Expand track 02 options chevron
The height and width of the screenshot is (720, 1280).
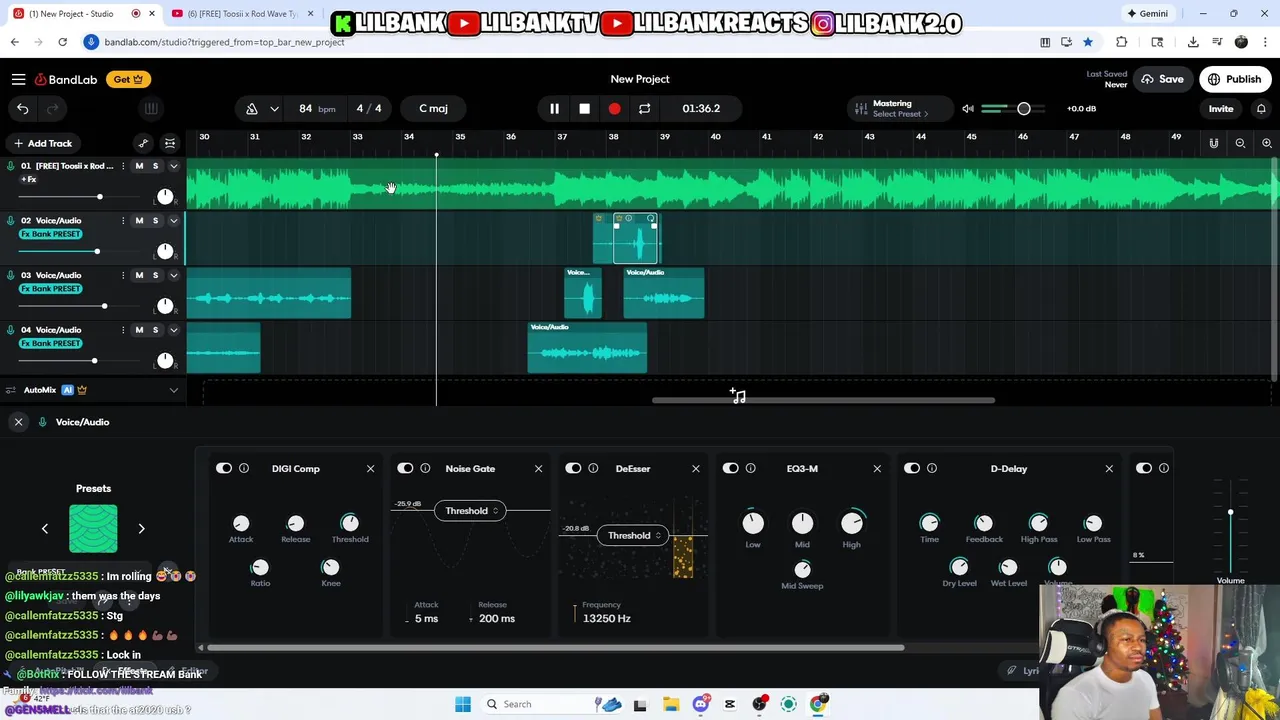(x=173, y=221)
